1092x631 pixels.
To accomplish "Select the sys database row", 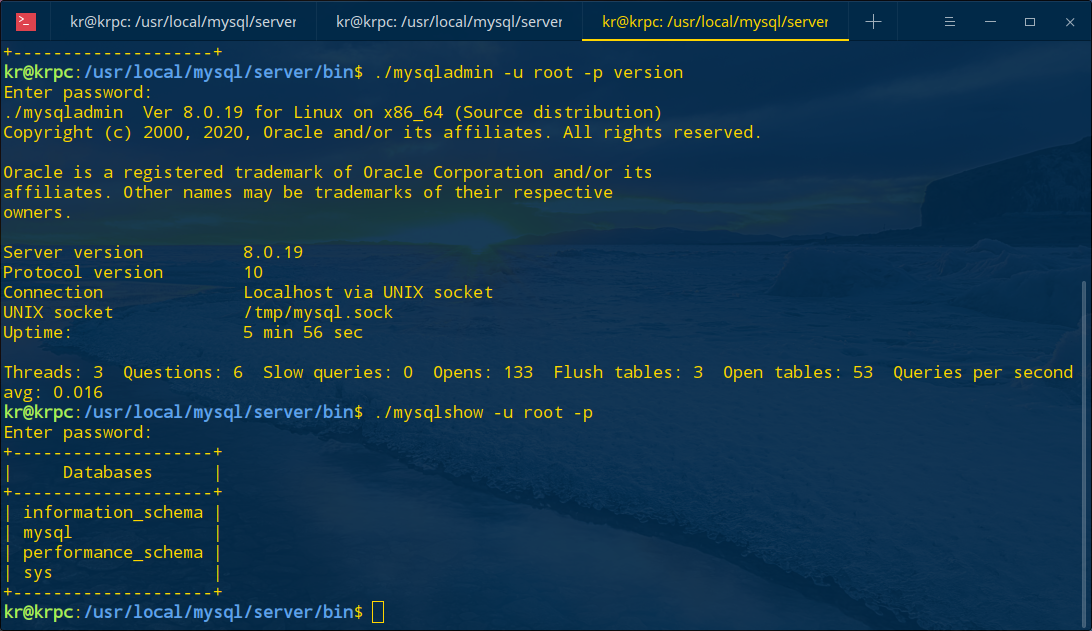I will pyautogui.click(x=113, y=572).
